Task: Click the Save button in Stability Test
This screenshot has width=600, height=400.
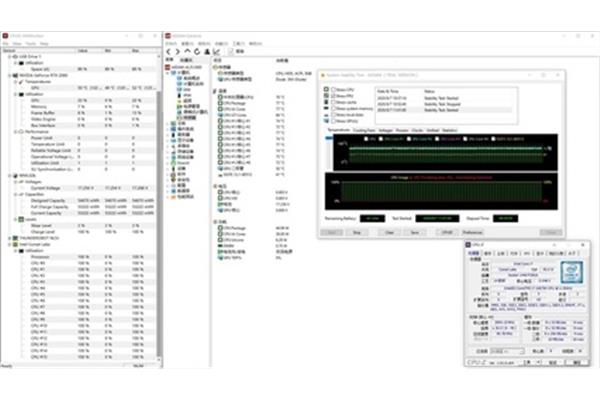Action: coord(414,232)
